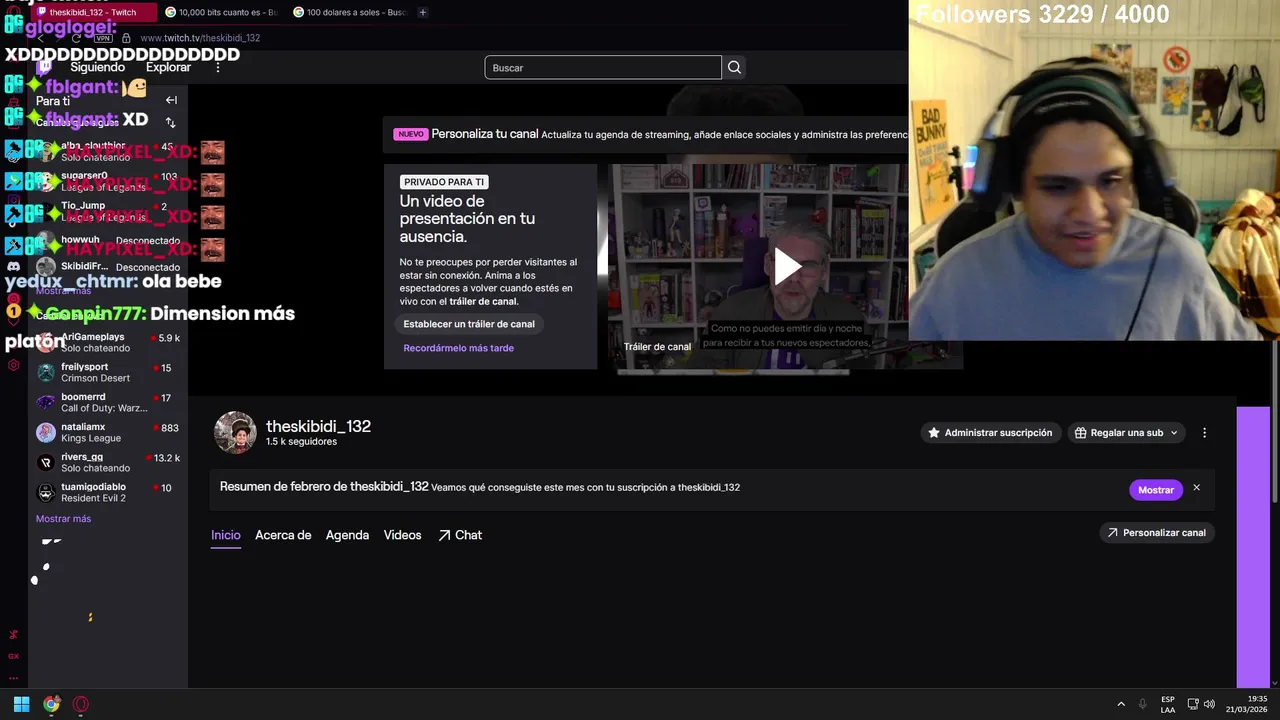Play the channel trailer video
This screenshot has height=720, width=1280.
click(786, 266)
